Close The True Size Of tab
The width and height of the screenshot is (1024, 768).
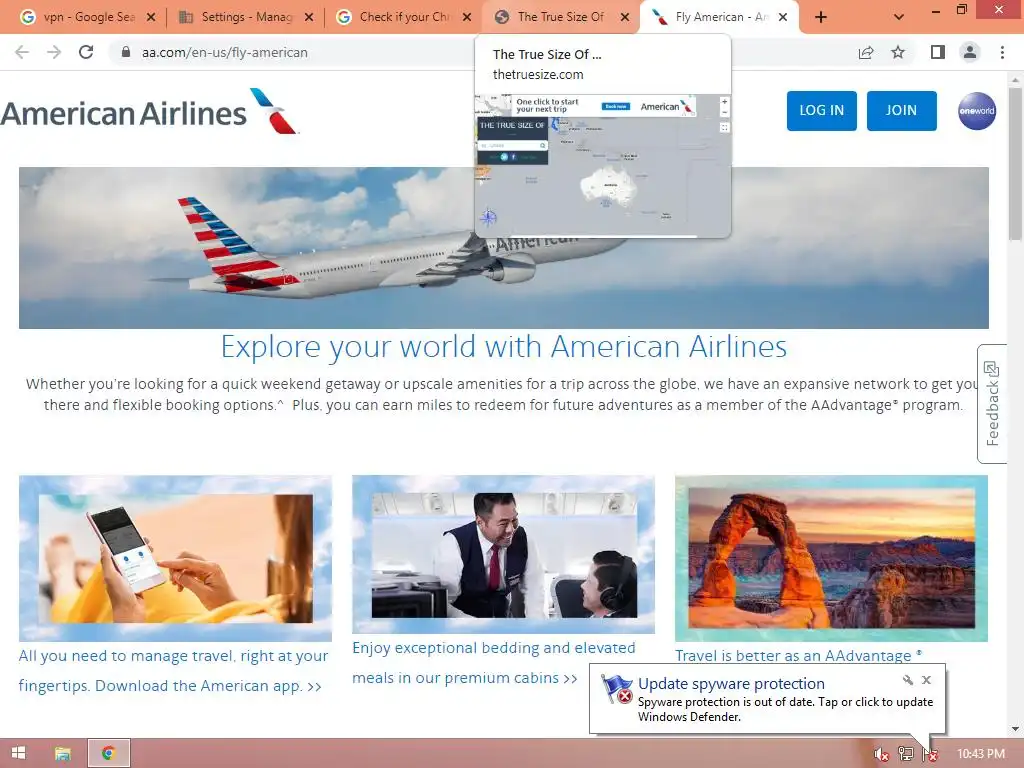[x=625, y=18]
